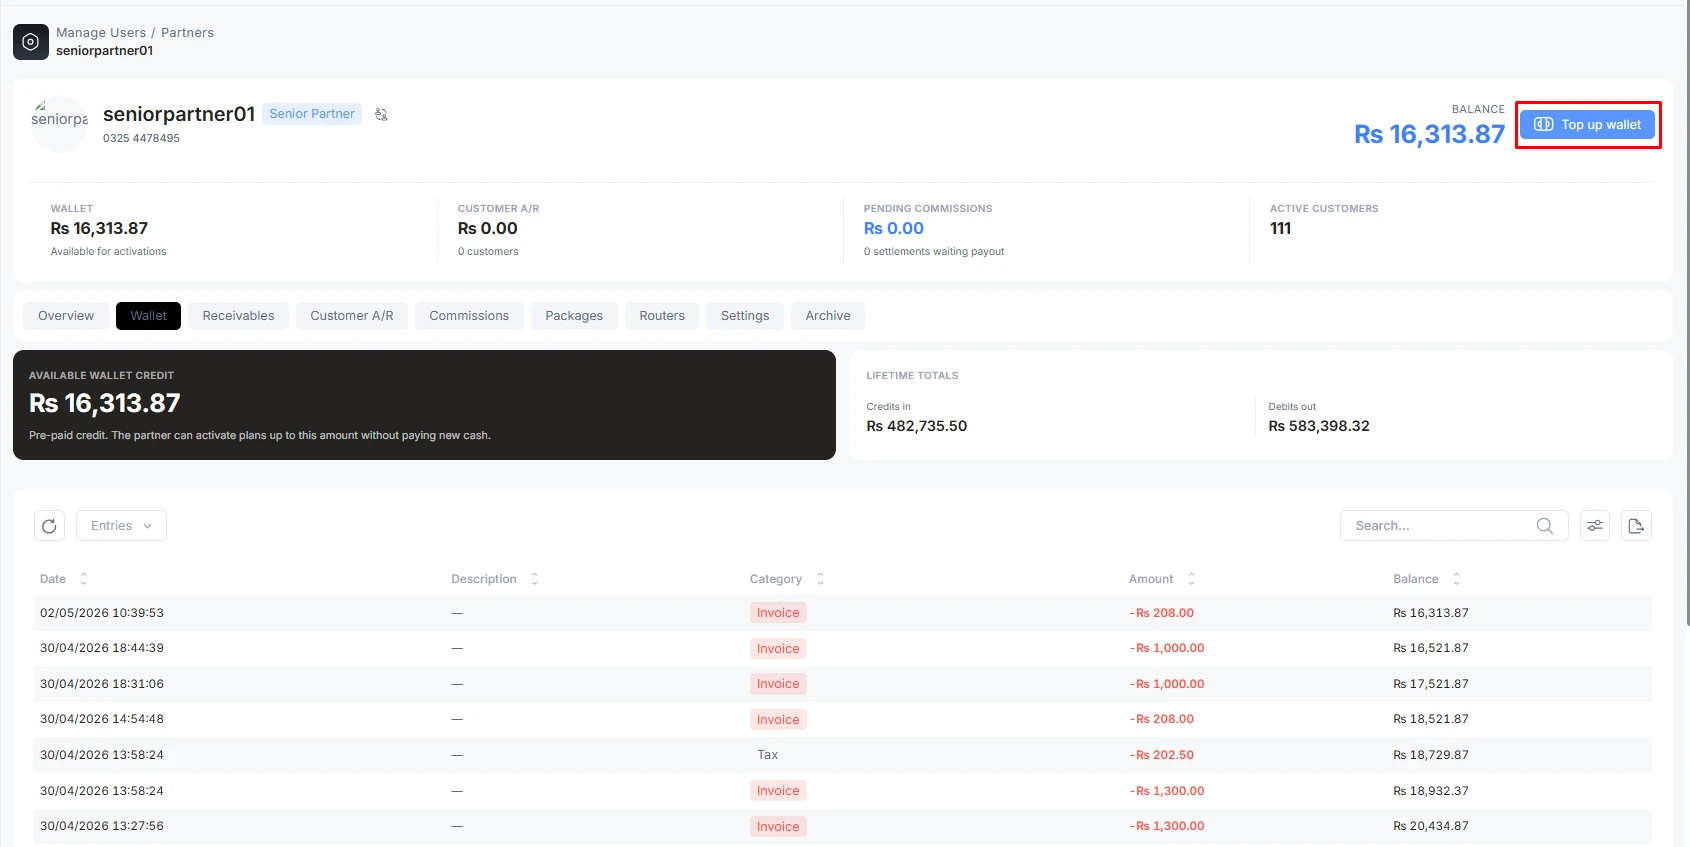Open the Commissions tab
The height and width of the screenshot is (847, 1690).
(x=469, y=316)
